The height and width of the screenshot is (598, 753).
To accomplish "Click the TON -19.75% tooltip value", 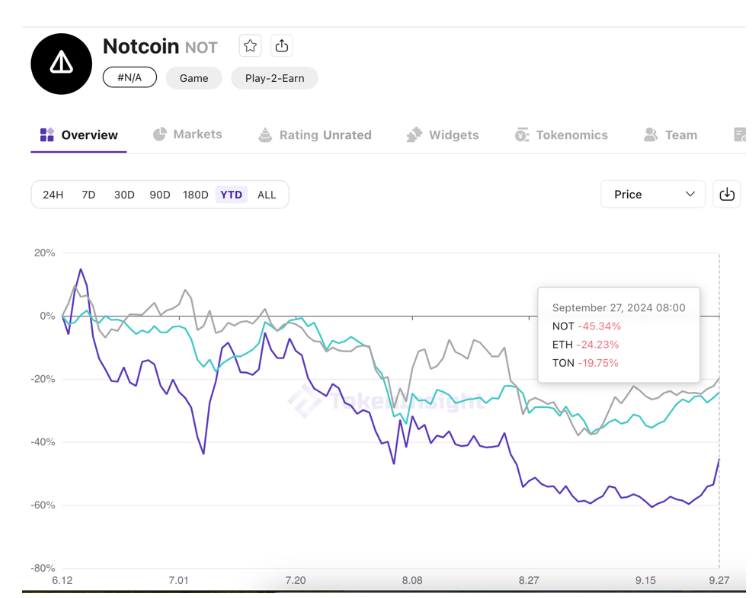I will (585, 363).
